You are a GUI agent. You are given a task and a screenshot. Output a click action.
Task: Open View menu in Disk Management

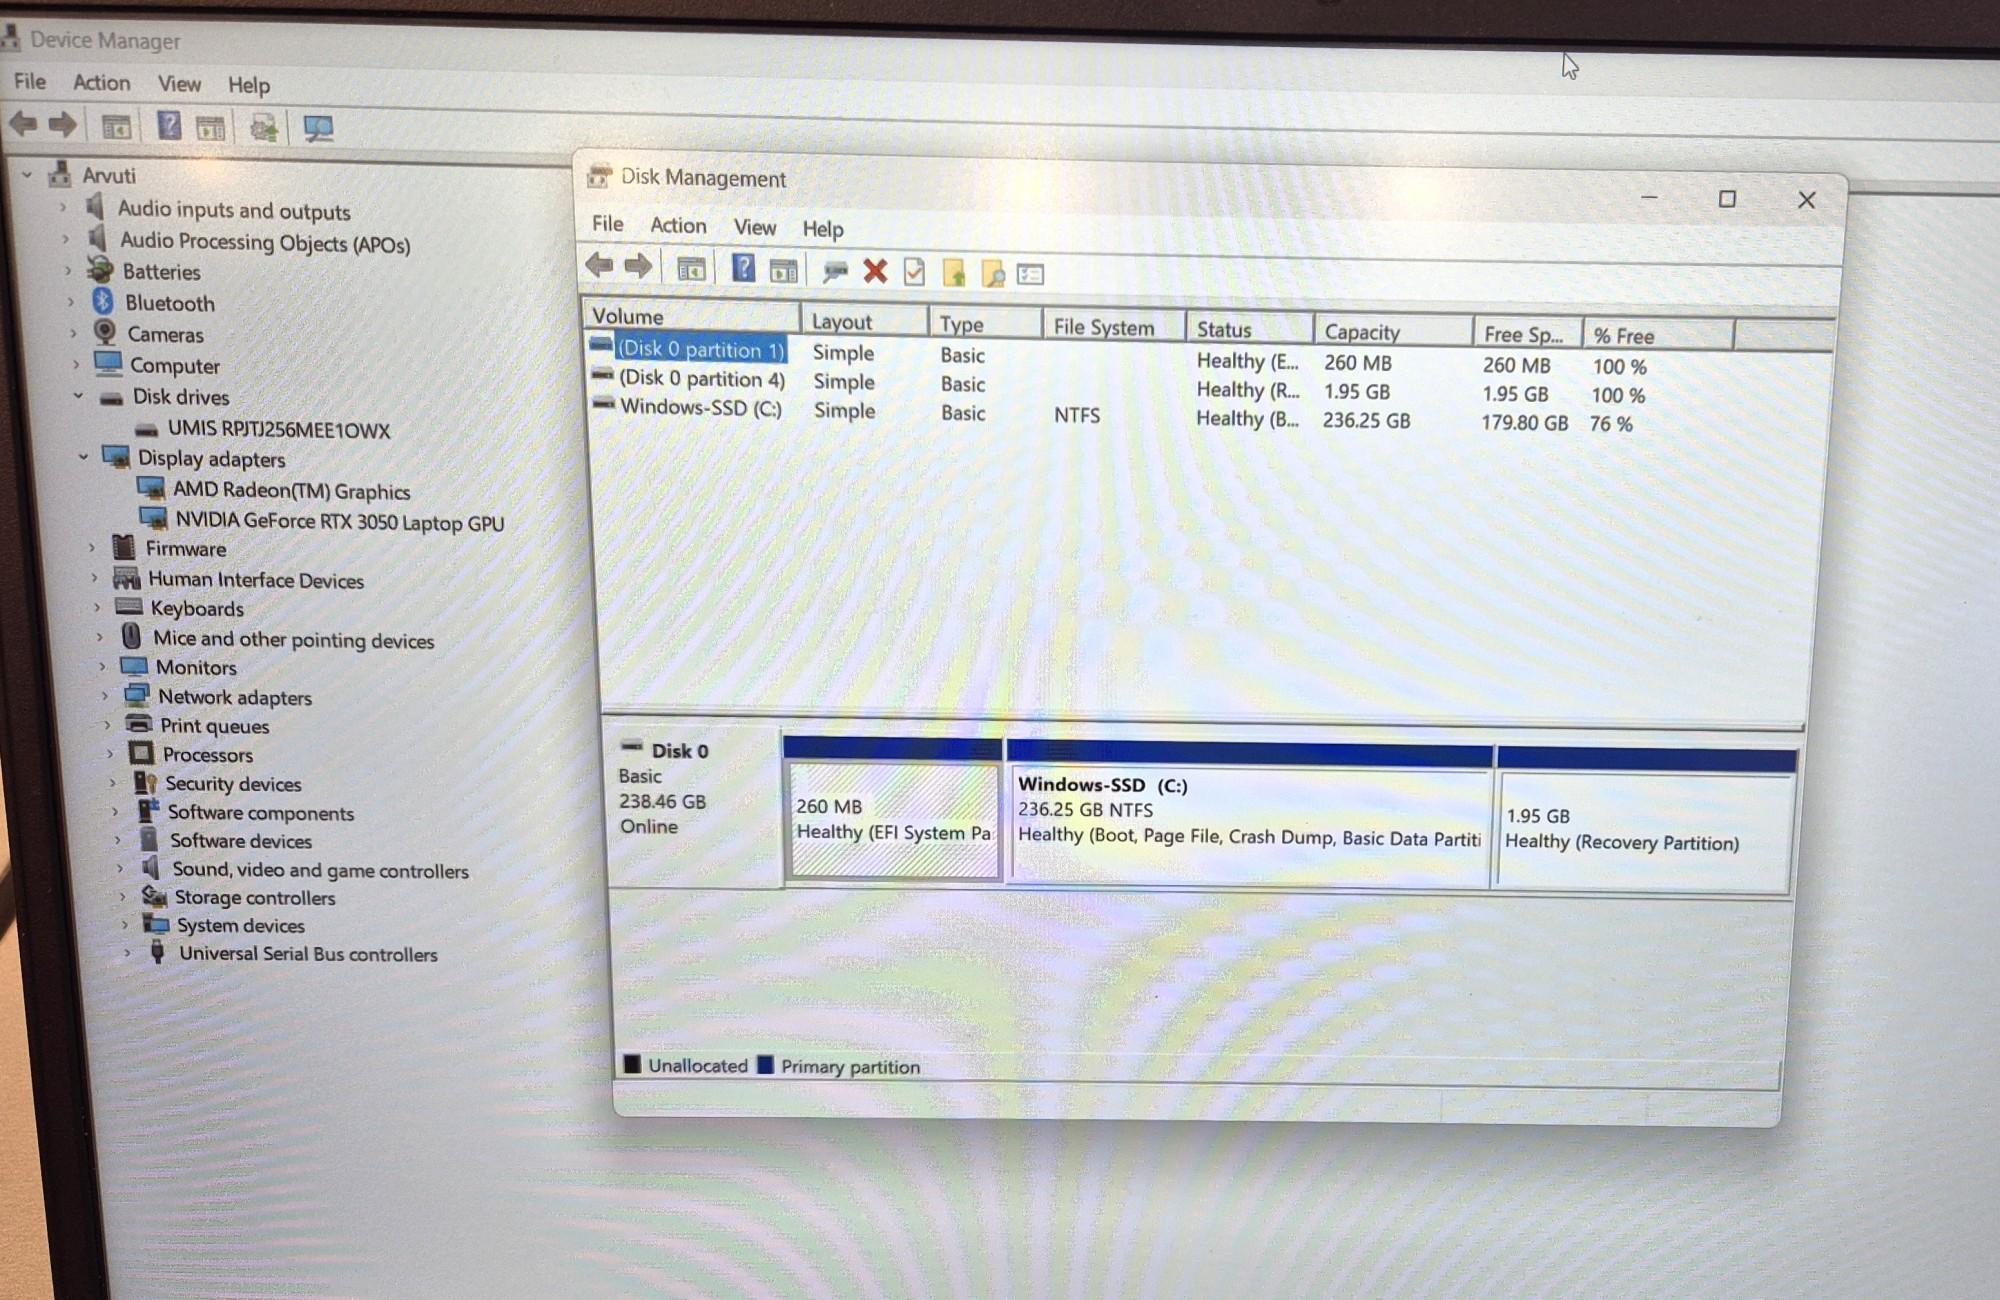click(x=755, y=227)
